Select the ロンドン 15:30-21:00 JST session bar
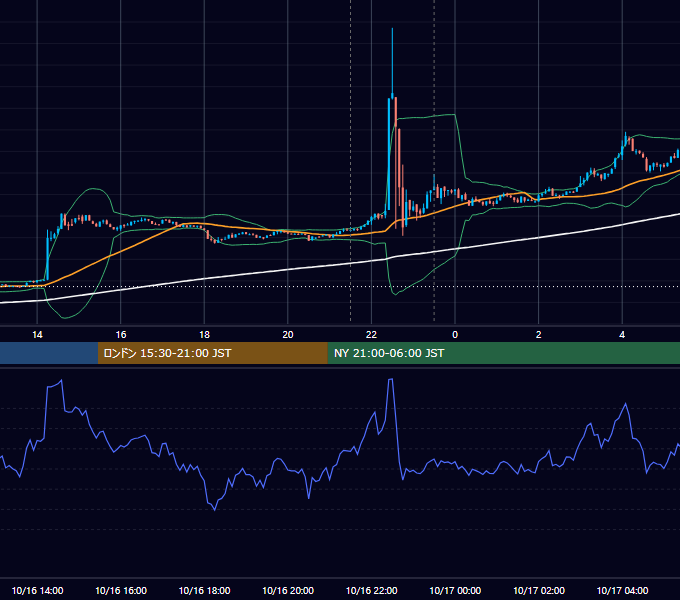The height and width of the screenshot is (600, 680). [x=212, y=353]
